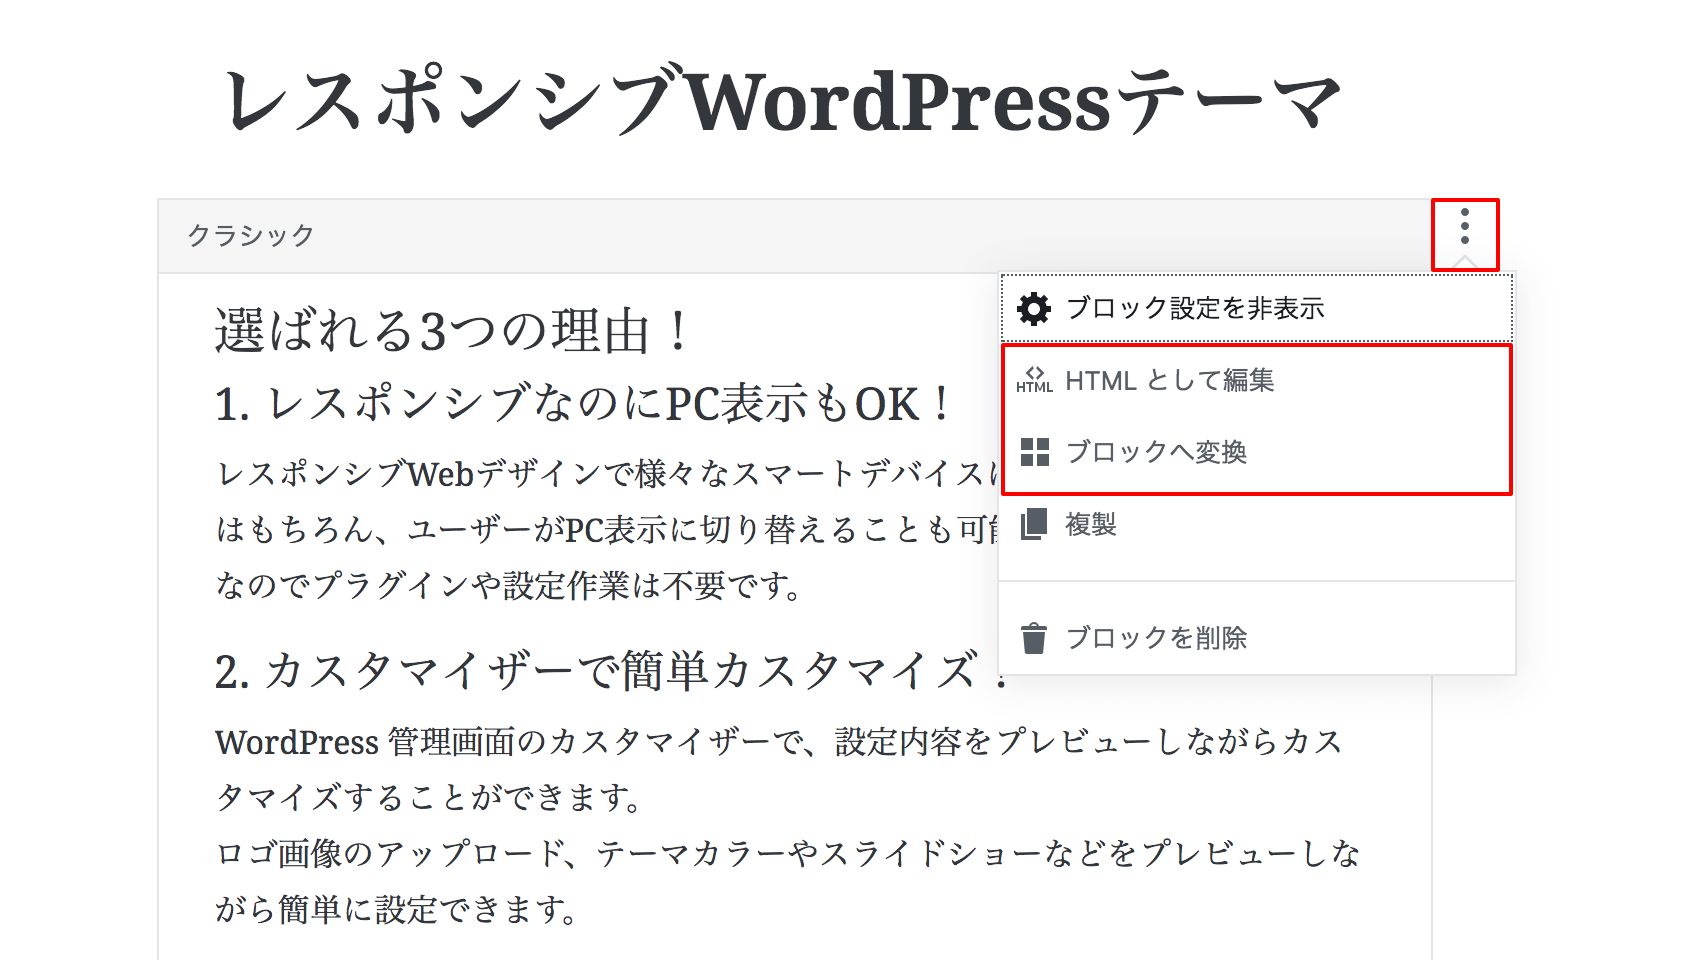The height and width of the screenshot is (960, 1689).
Task: Click heading 1. レスポンシブなのにPC表示もOK！
Action: [583, 404]
